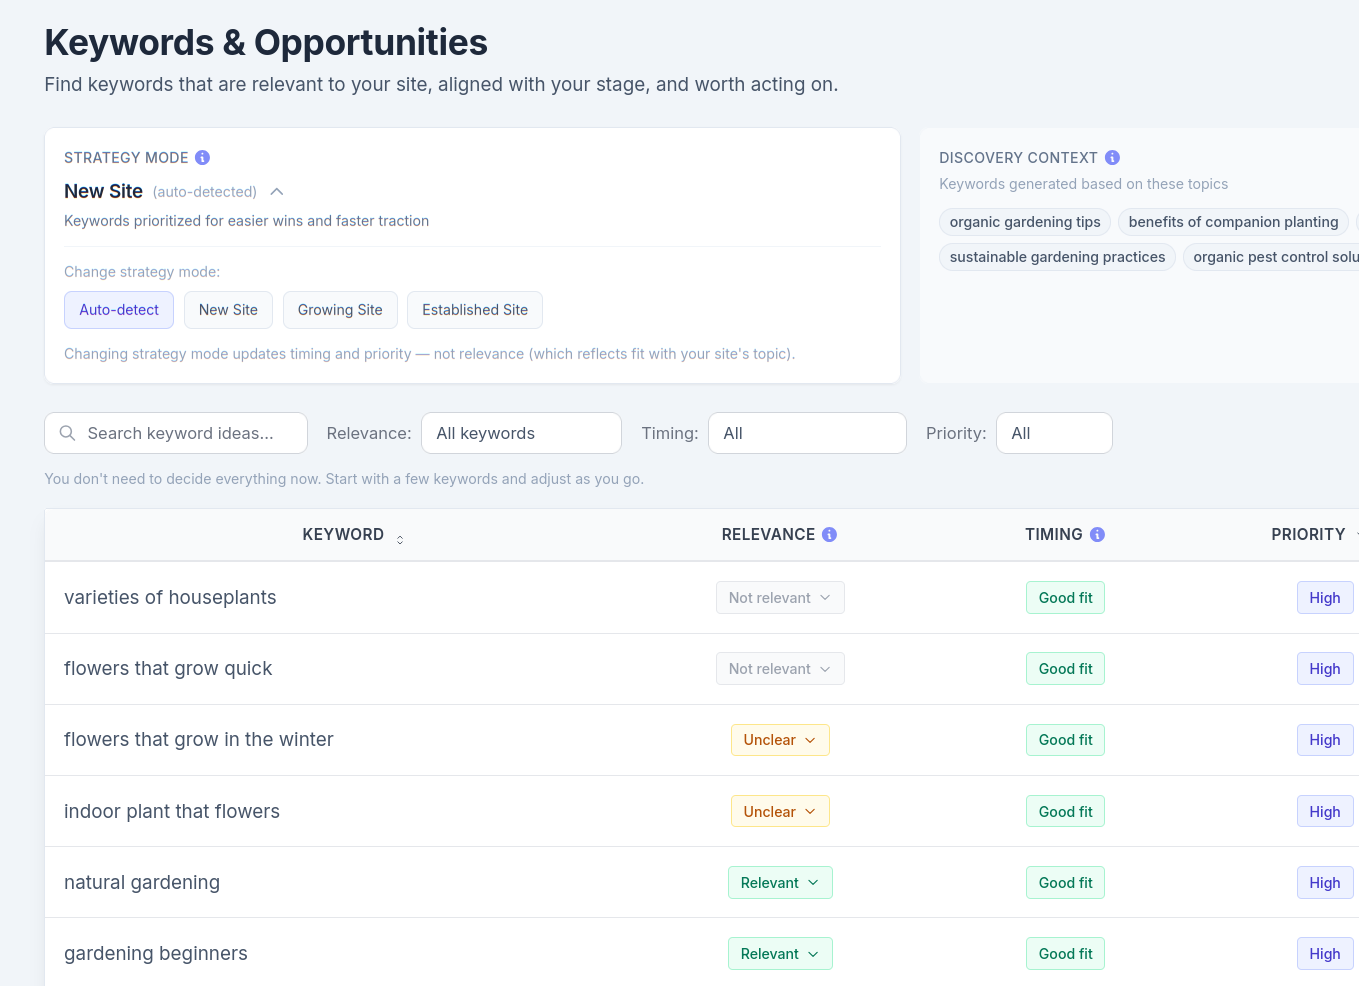Collapse the New Site strategy description chevron
The image size is (1359, 986).
click(x=276, y=191)
